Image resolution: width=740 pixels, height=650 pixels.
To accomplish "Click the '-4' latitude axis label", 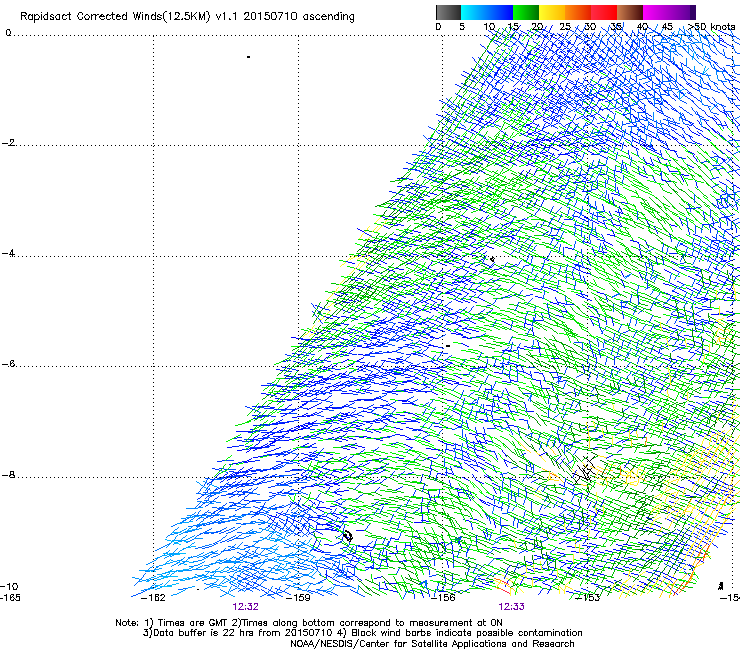I will (8, 253).
